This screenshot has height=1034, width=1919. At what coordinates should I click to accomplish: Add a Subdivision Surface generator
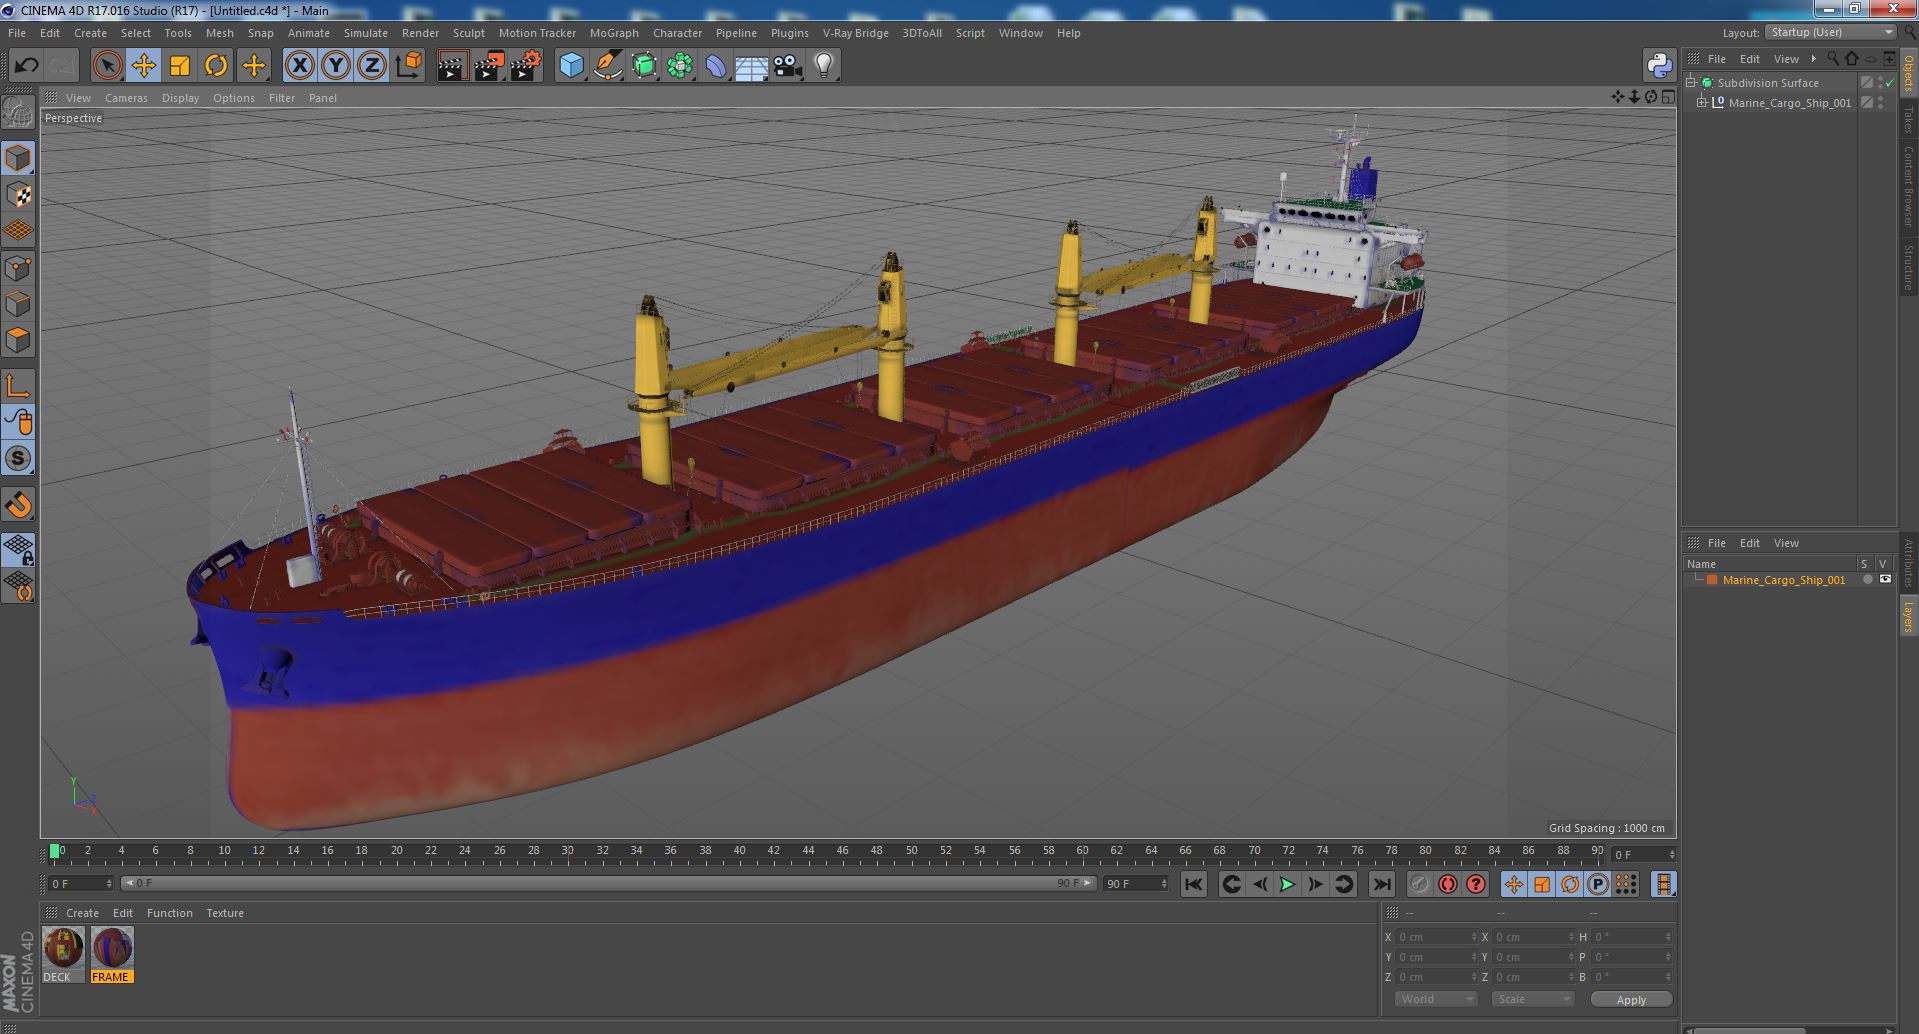coord(644,66)
